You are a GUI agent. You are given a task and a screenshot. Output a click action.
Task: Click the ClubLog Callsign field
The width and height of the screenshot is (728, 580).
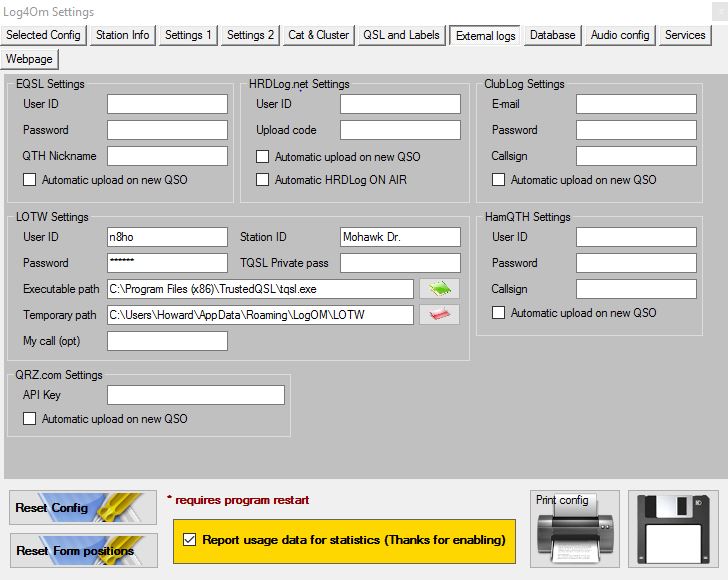point(636,156)
